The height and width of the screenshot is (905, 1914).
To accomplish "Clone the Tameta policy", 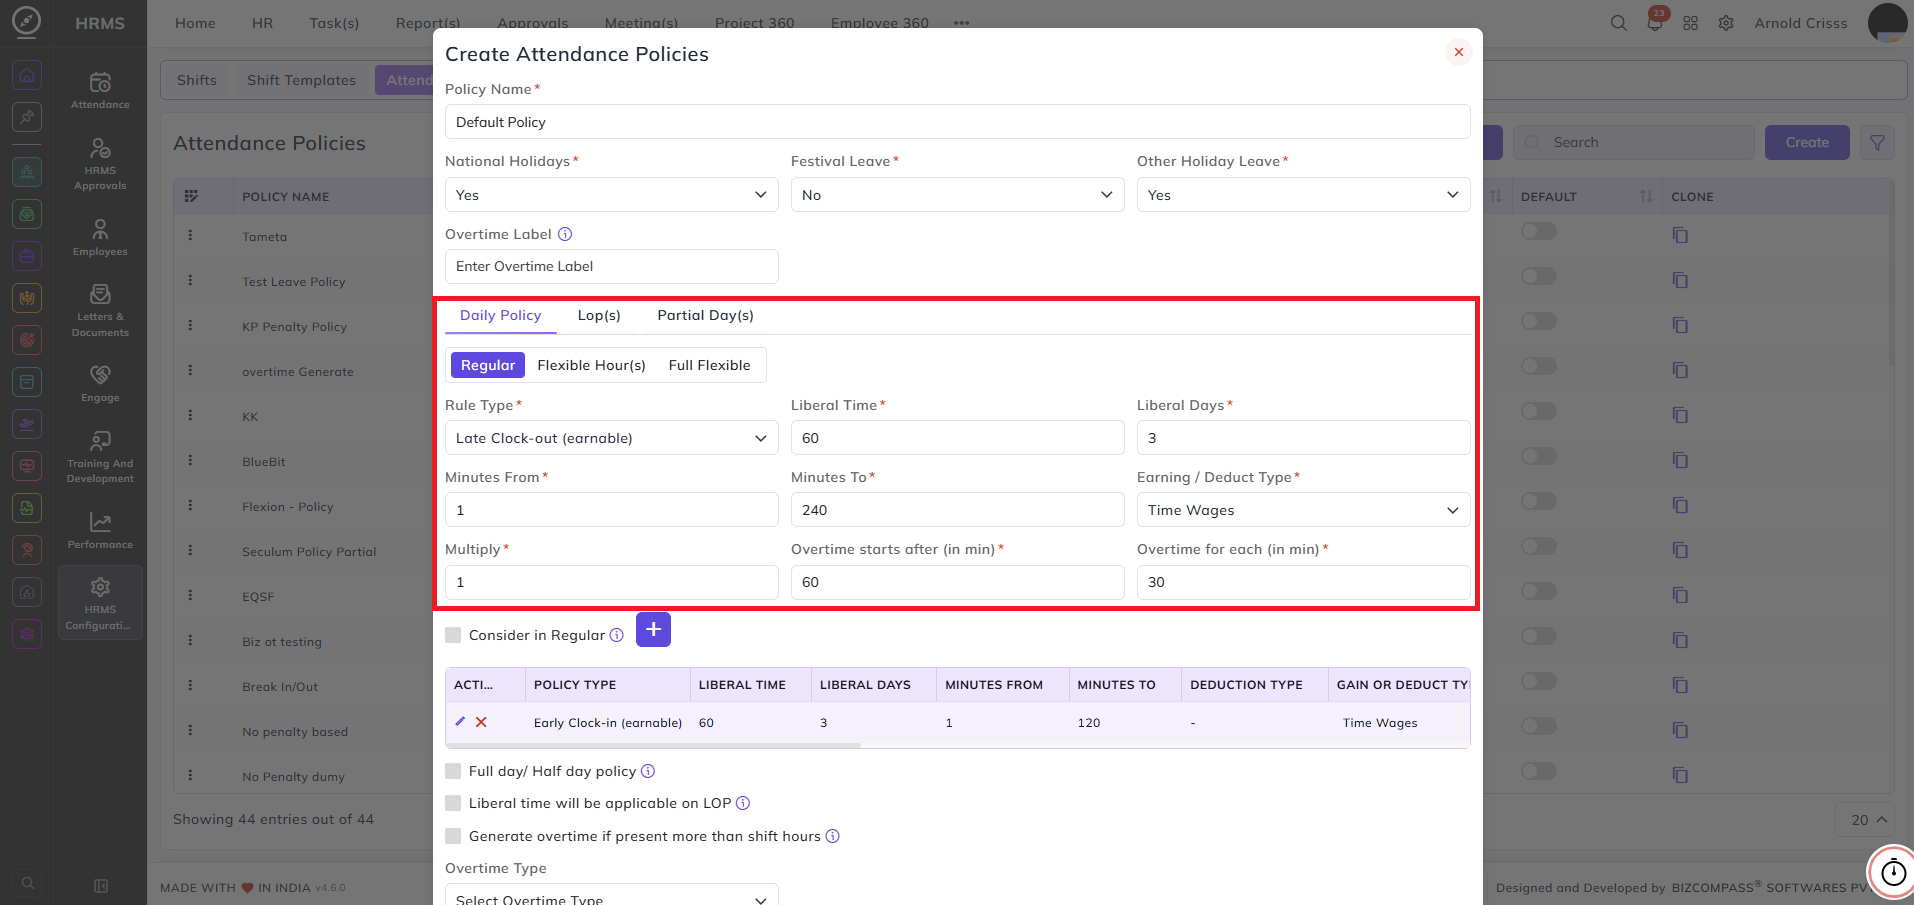I will click(1680, 235).
